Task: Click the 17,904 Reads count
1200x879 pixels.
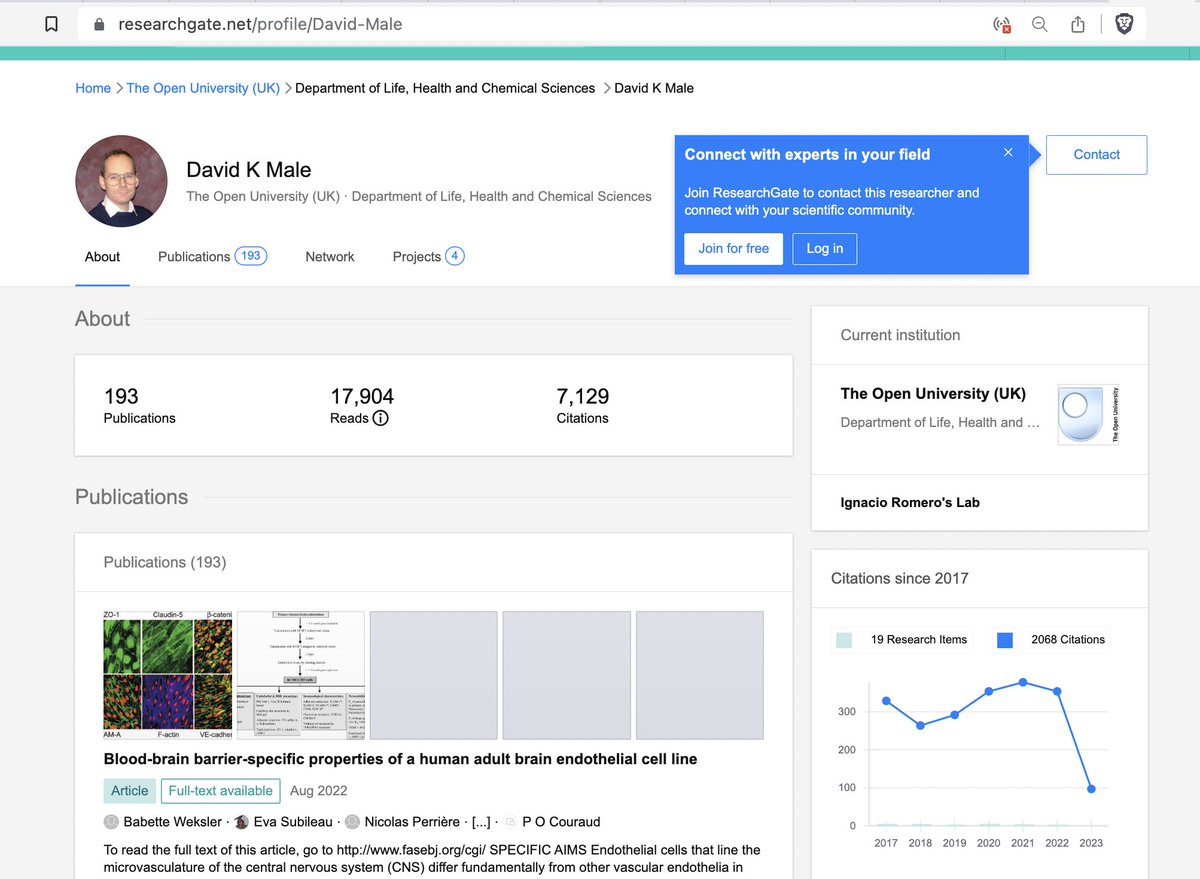Action: (x=362, y=396)
